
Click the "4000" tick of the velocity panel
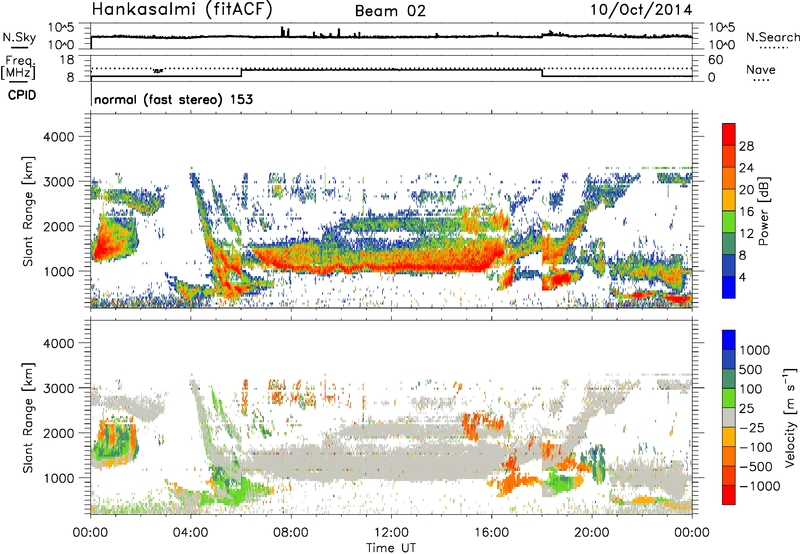(x=58, y=343)
